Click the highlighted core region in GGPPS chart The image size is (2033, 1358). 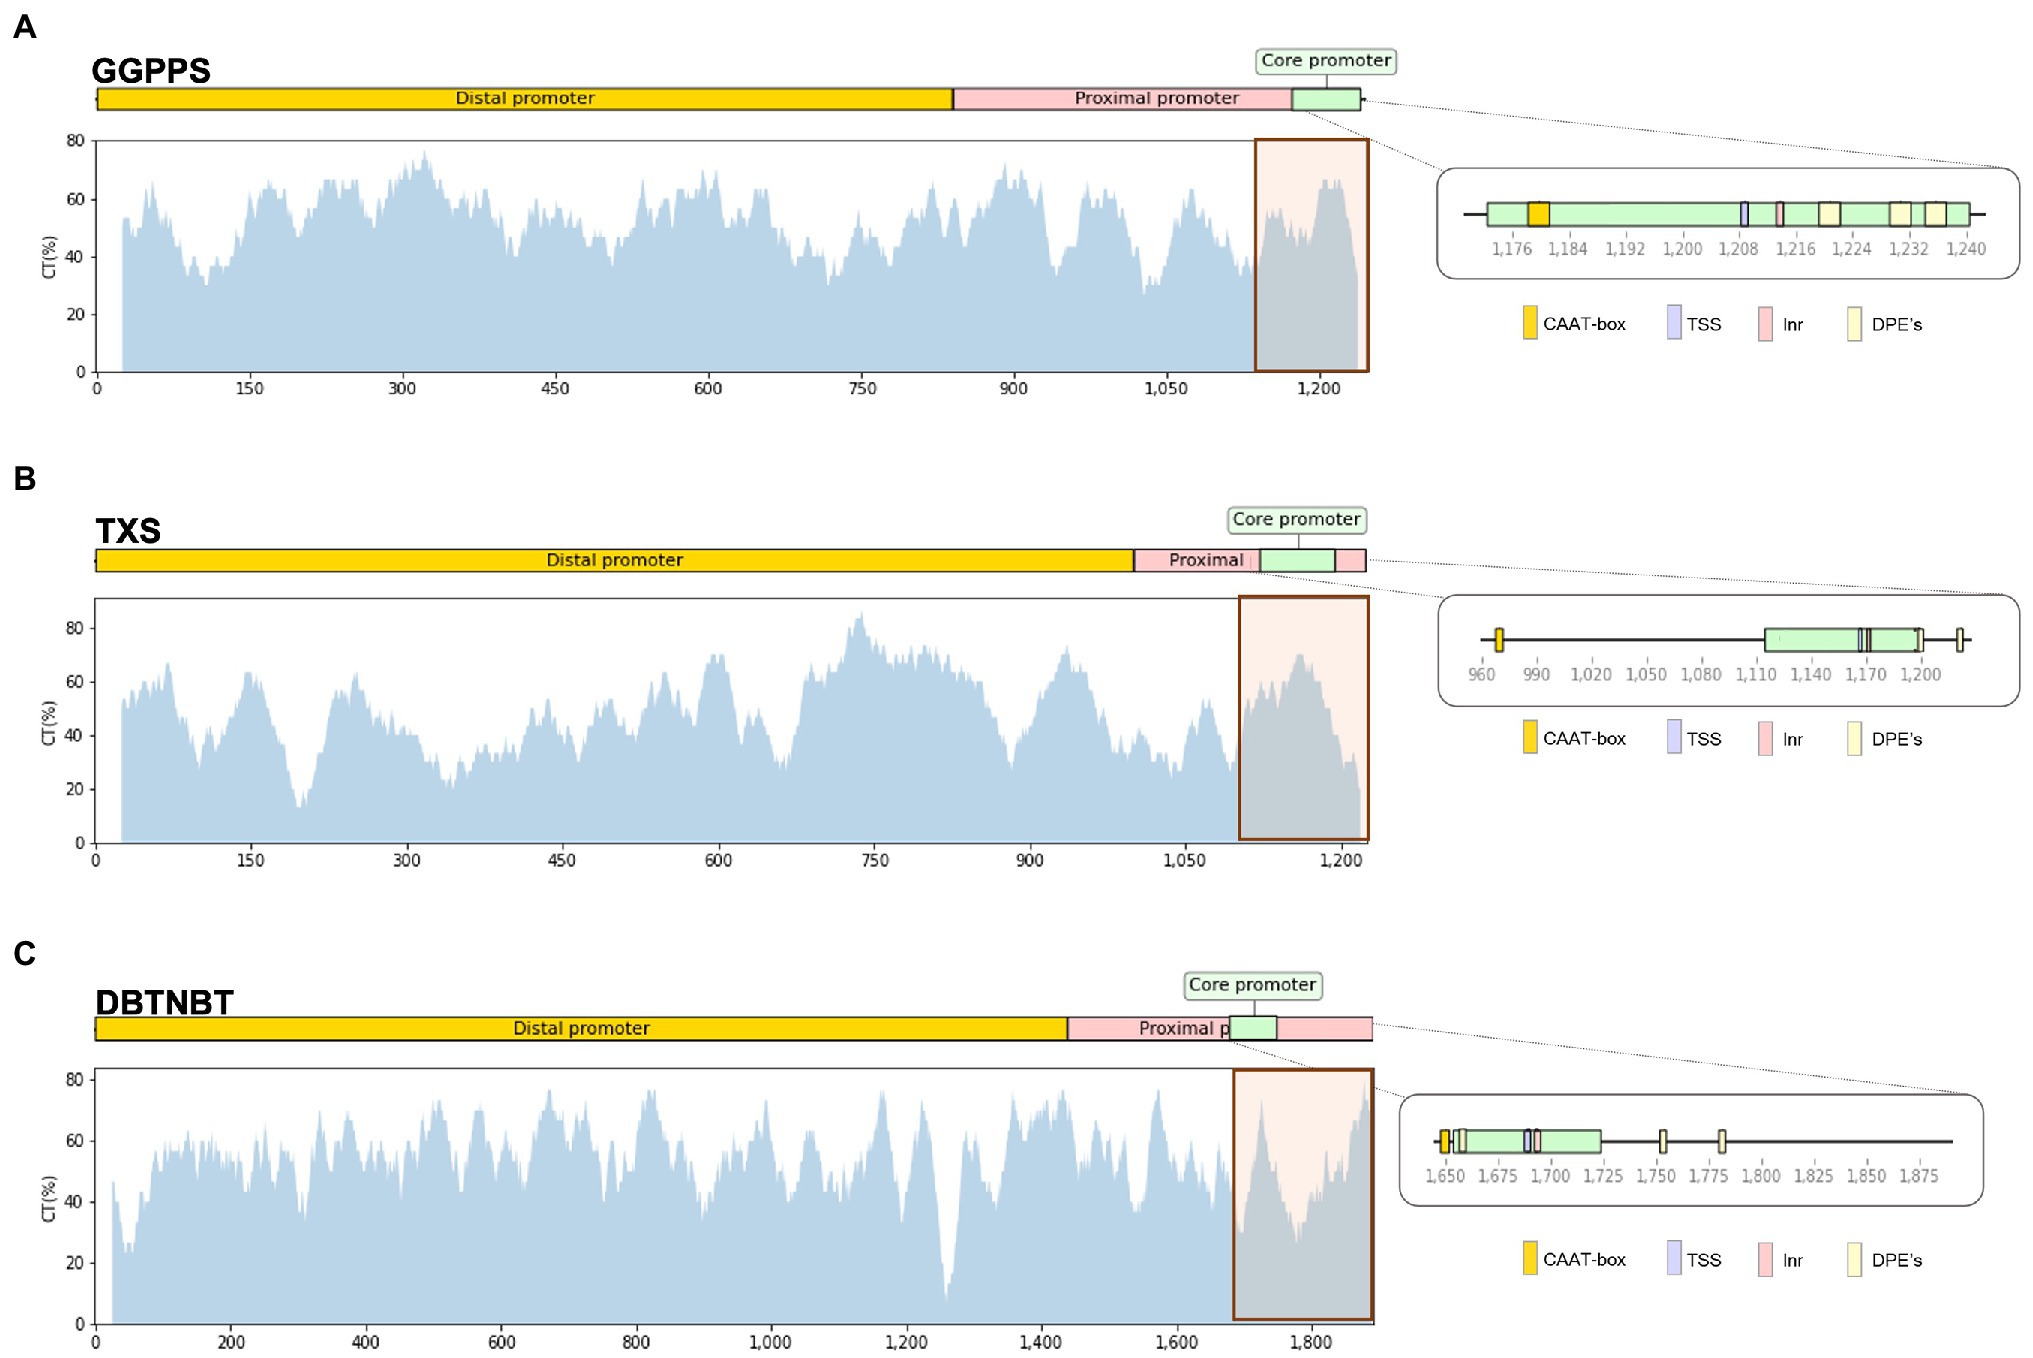tap(1311, 256)
